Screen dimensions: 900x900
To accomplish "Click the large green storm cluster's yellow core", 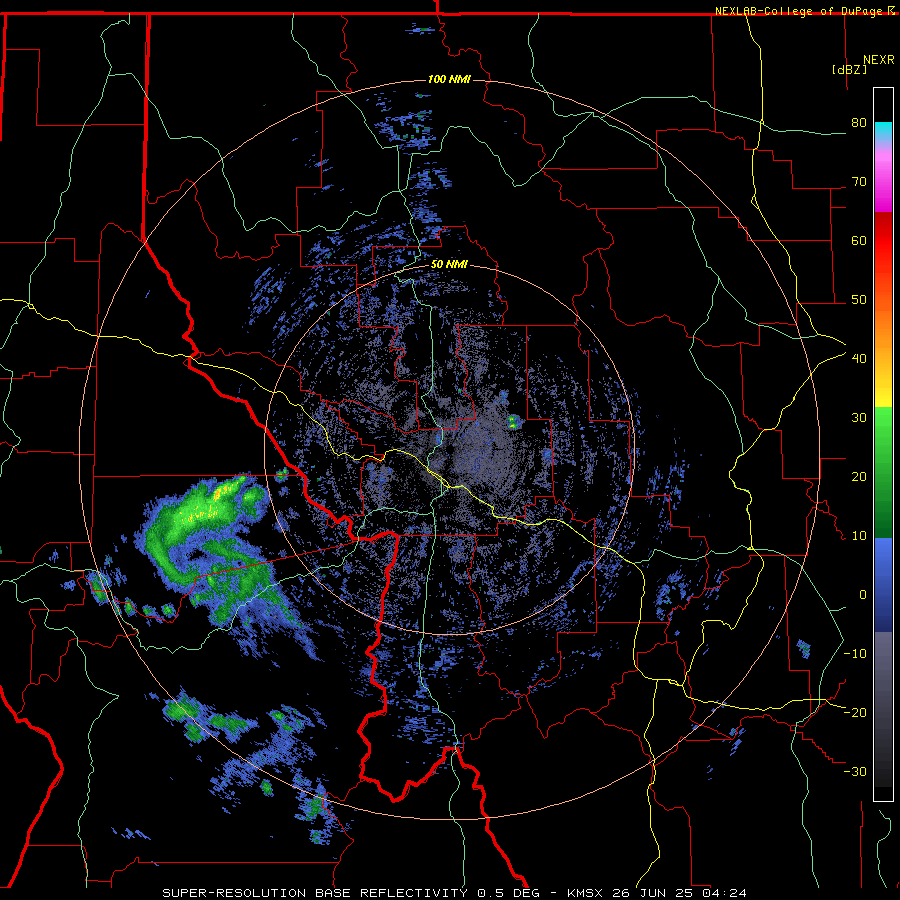I will point(223,492).
